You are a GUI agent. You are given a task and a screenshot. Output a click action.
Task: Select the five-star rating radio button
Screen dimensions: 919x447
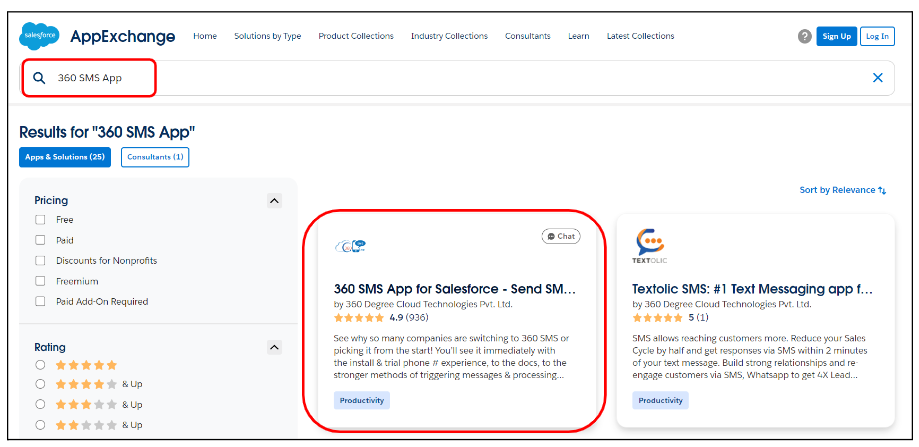pos(40,365)
